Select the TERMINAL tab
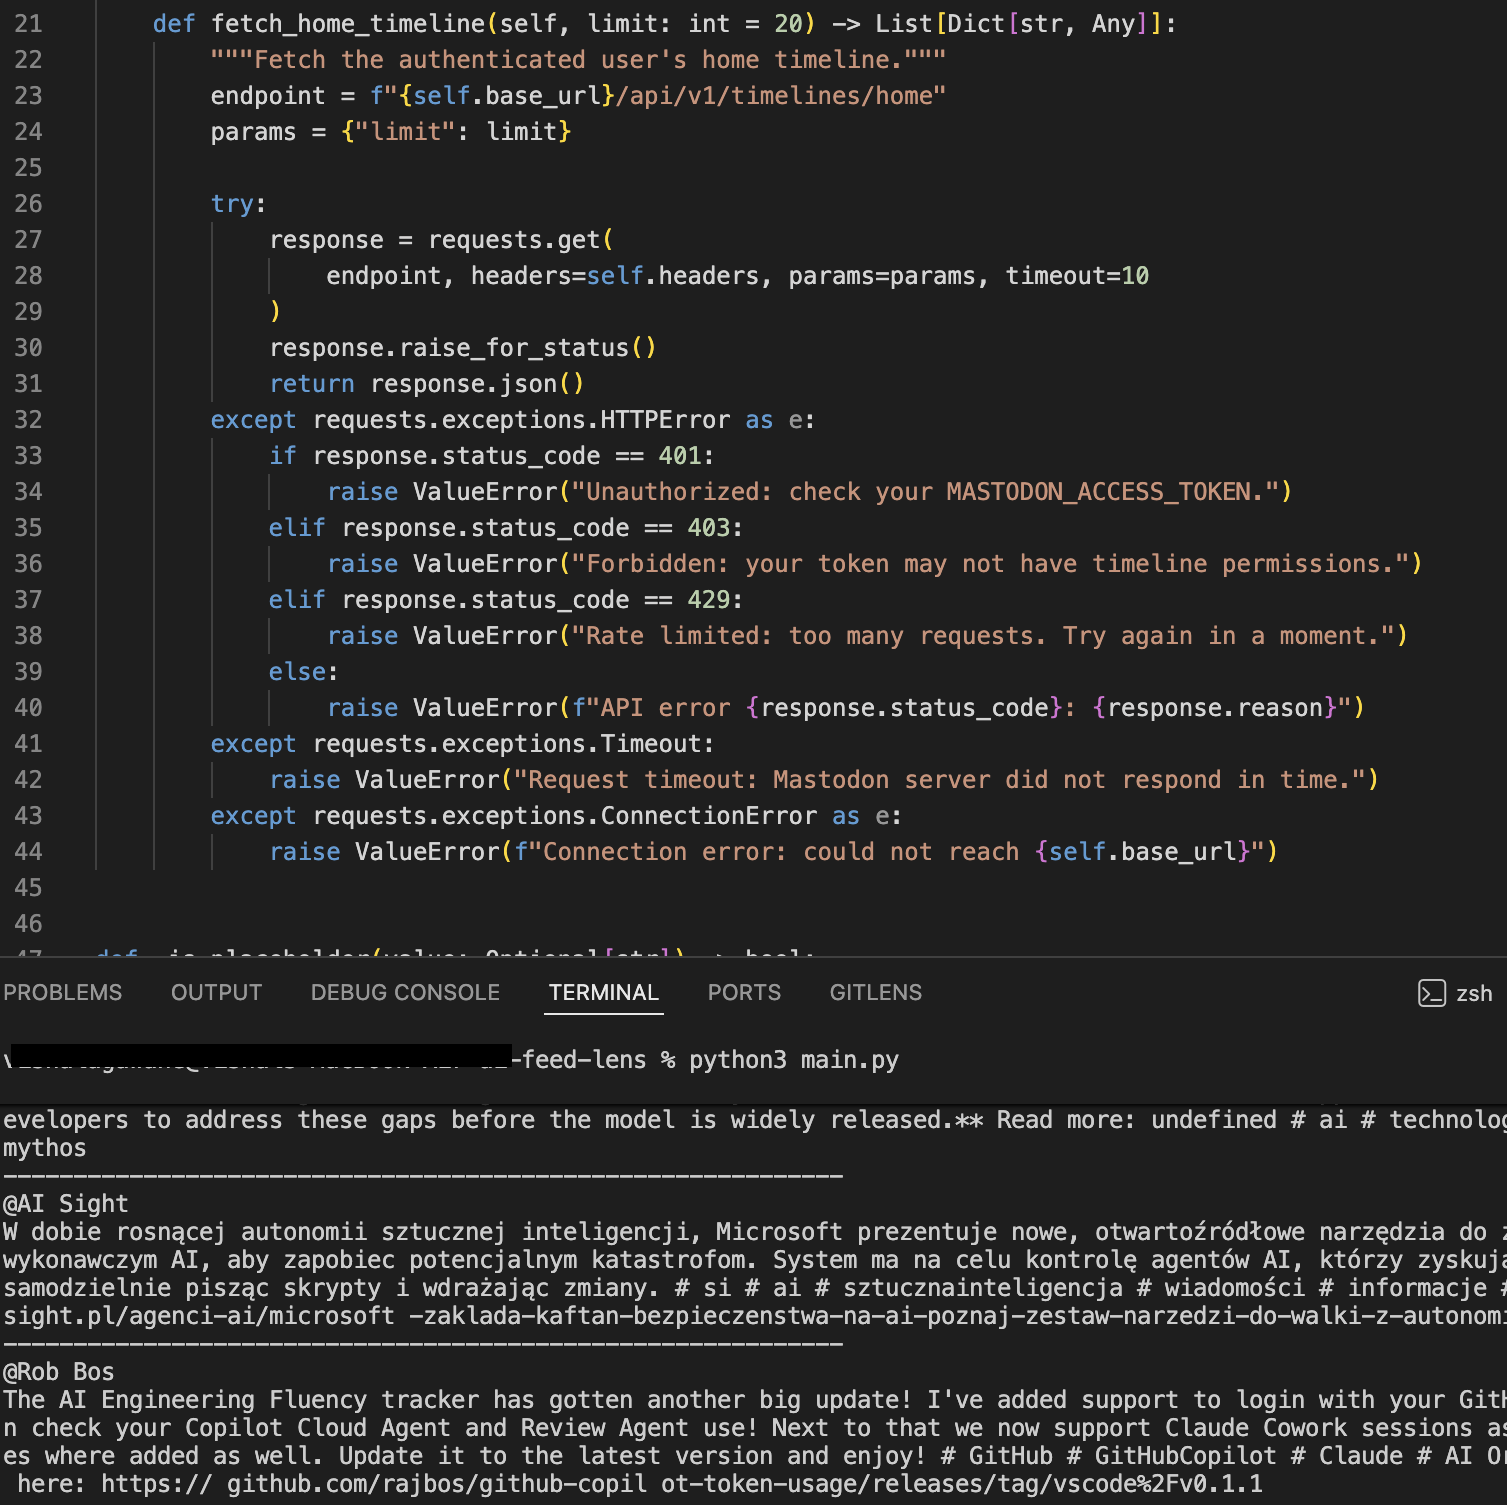Screen dimensions: 1507x1505 coord(602,992)
